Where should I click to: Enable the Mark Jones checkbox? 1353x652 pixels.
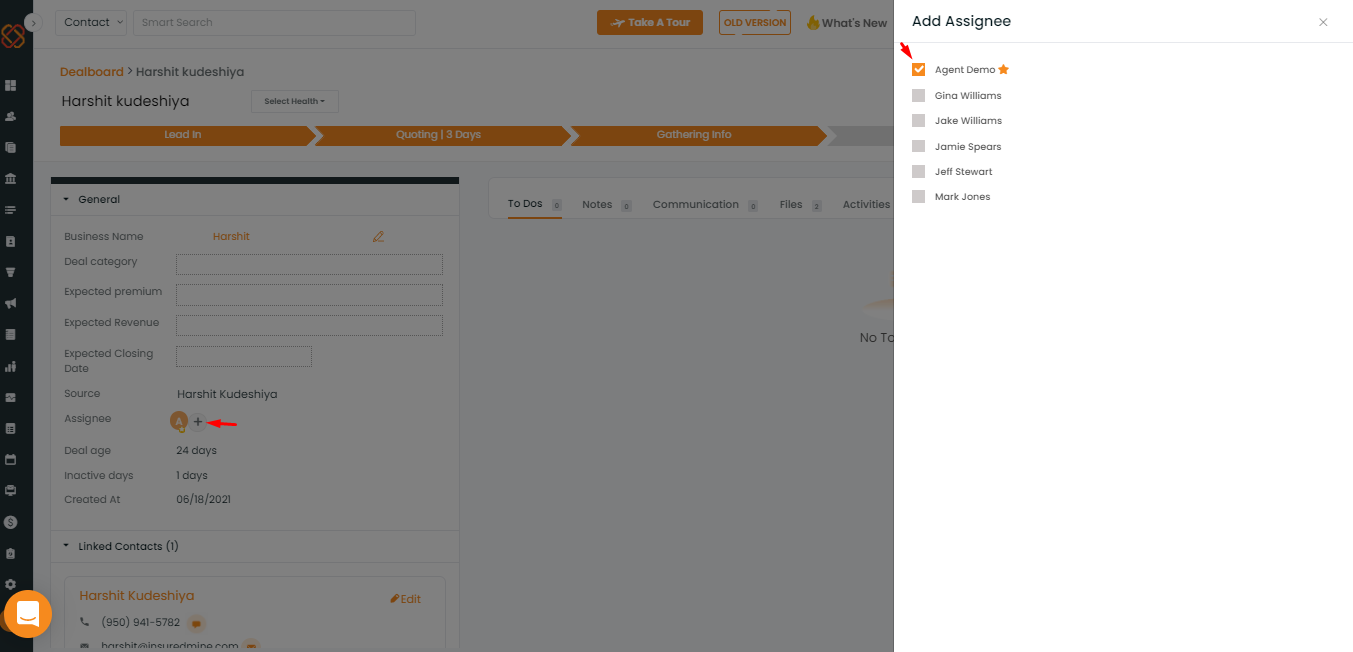[918, 197]
